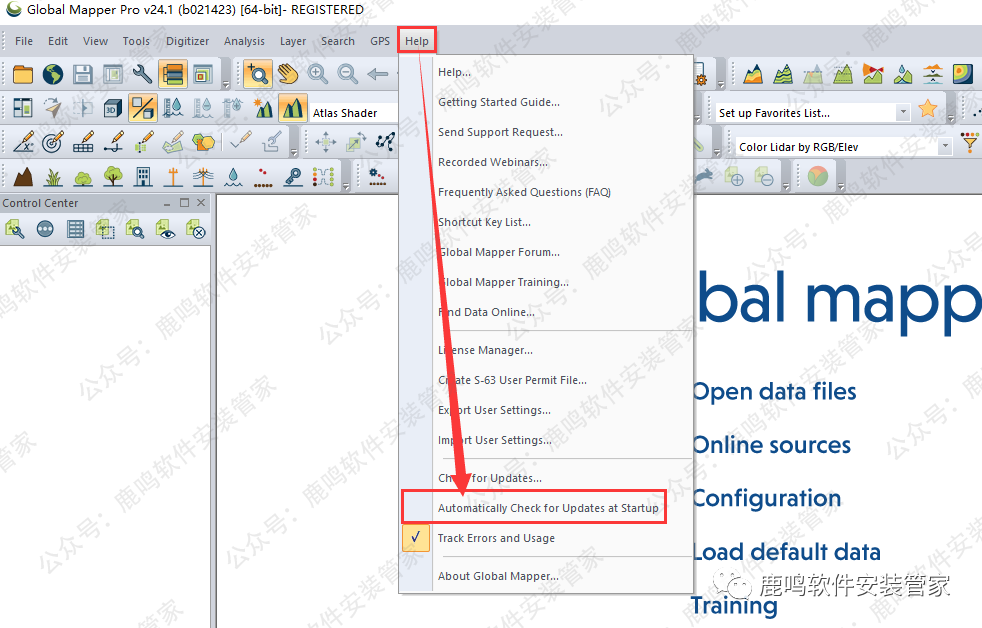Close the Control Center panel
The image size is (982, 628).
coord(201,203)
